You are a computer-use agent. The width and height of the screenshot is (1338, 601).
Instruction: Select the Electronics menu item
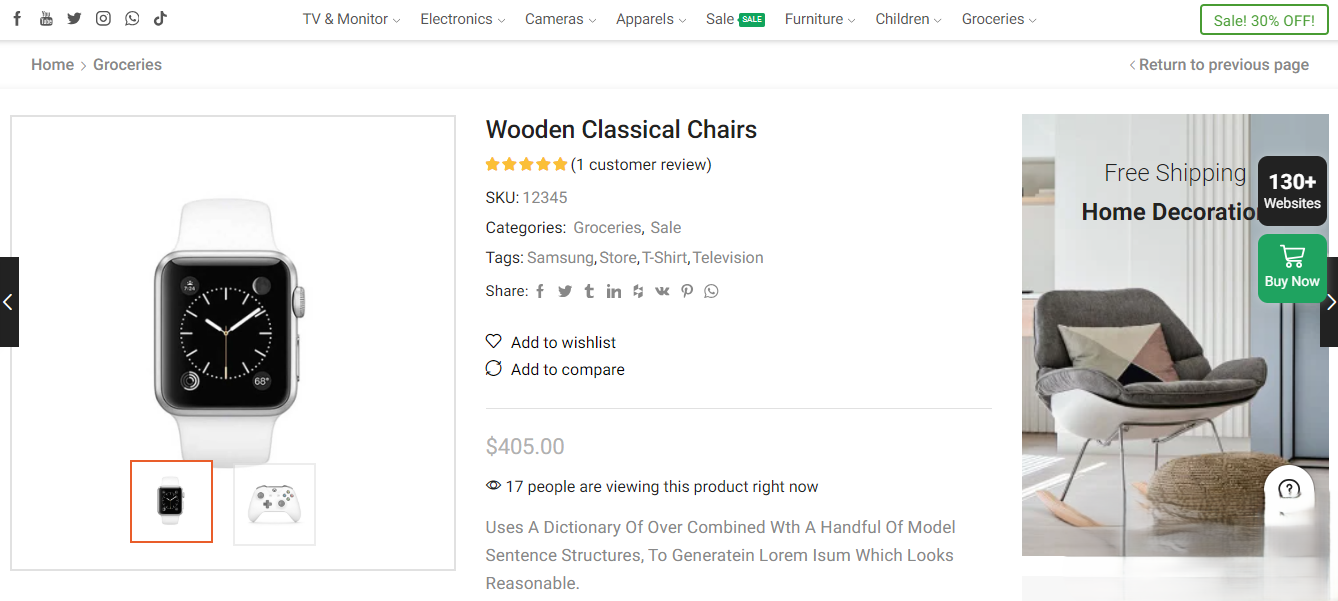click(456, 19)
